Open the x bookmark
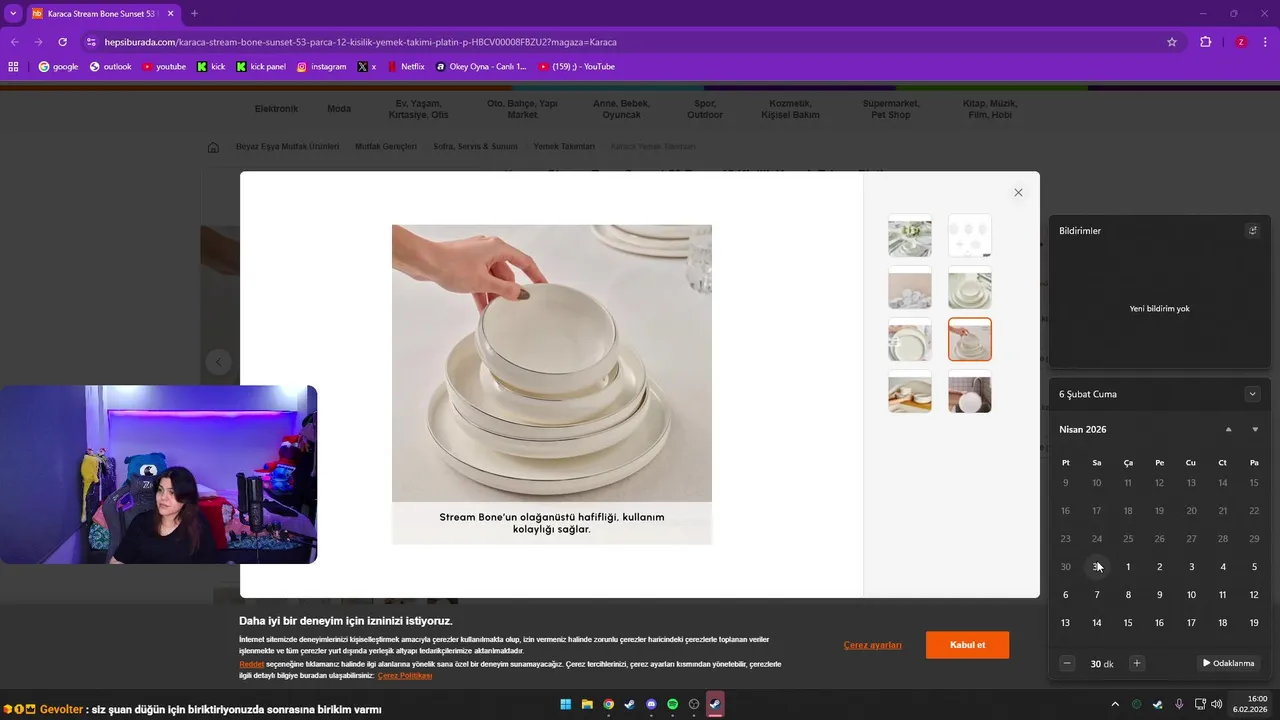The image size is (1280, 720). coord(367,67)
